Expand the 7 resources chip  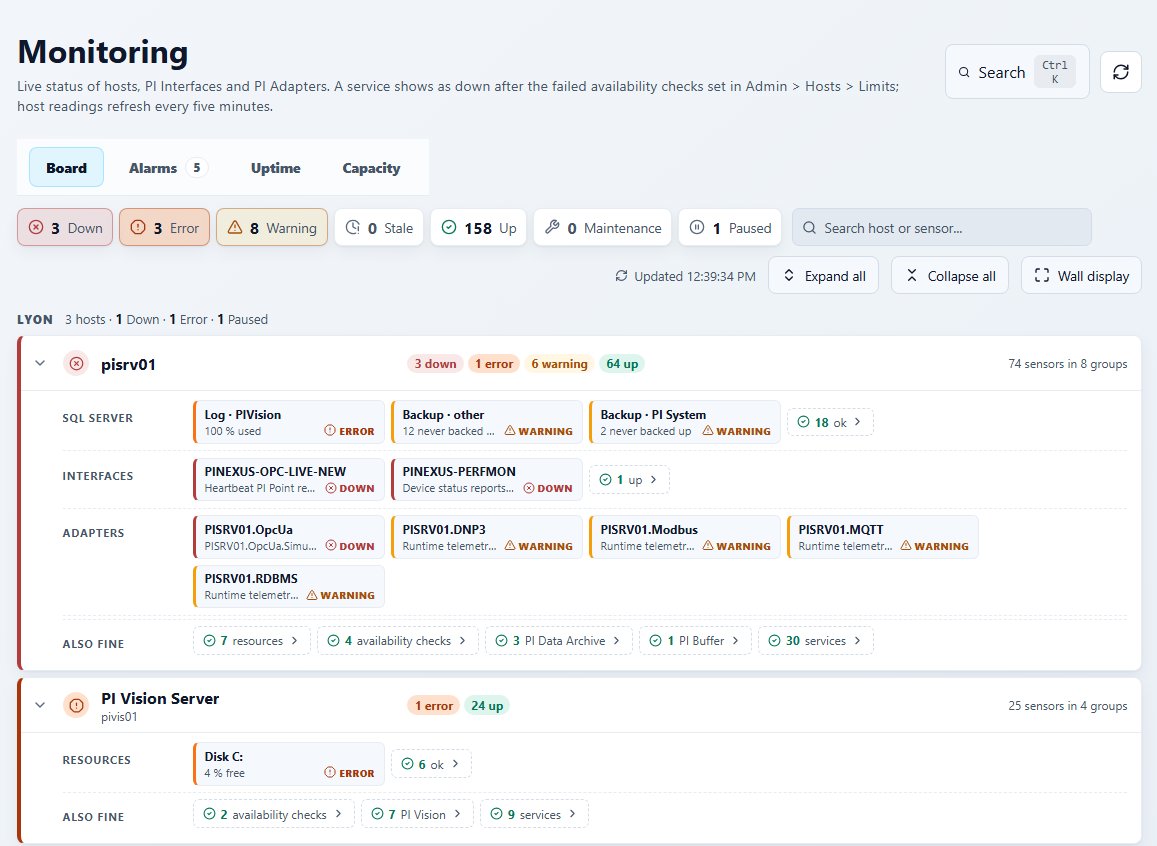251,640
